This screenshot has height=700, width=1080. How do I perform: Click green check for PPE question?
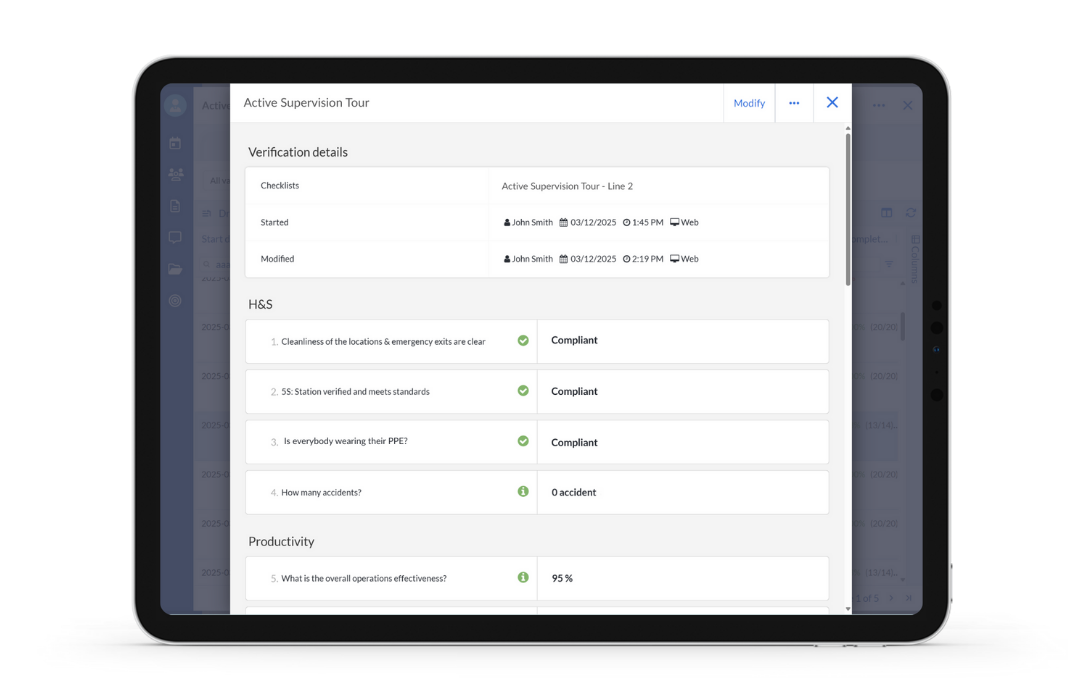[523, 441]
